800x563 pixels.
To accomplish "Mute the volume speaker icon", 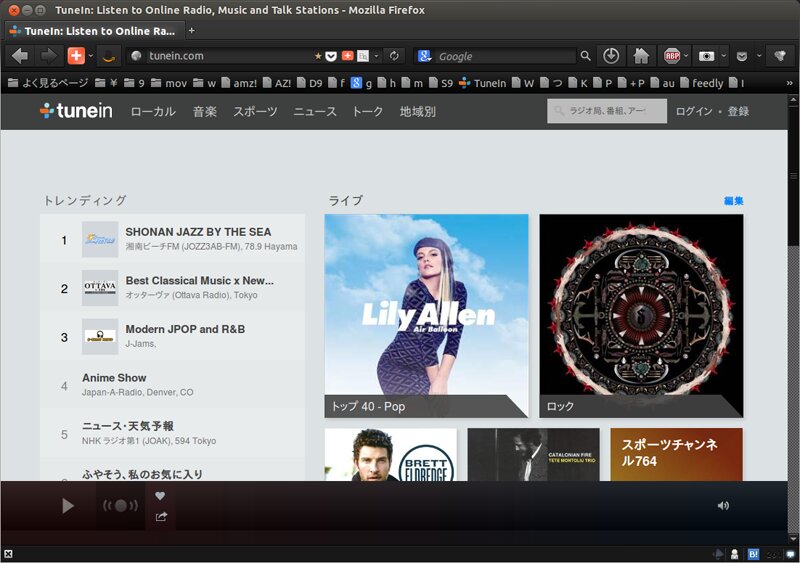I will coord(723,506).
